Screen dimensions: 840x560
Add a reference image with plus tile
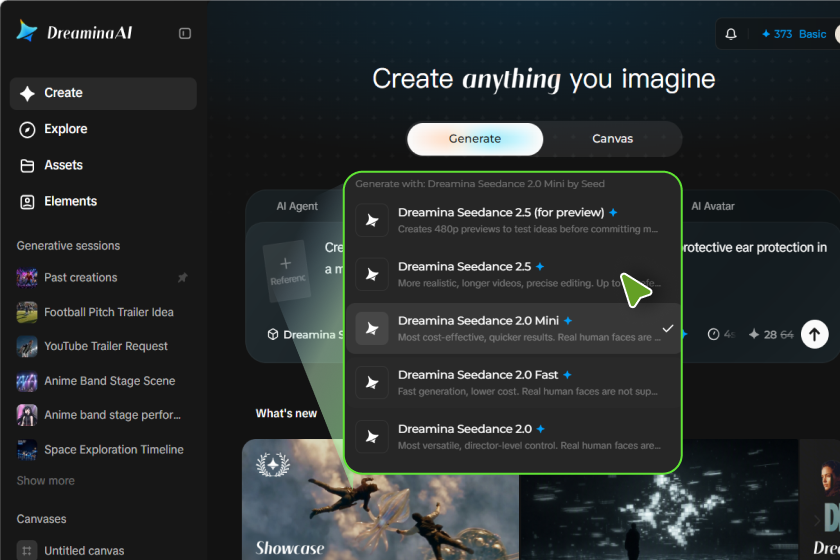[x=287, y=271]
